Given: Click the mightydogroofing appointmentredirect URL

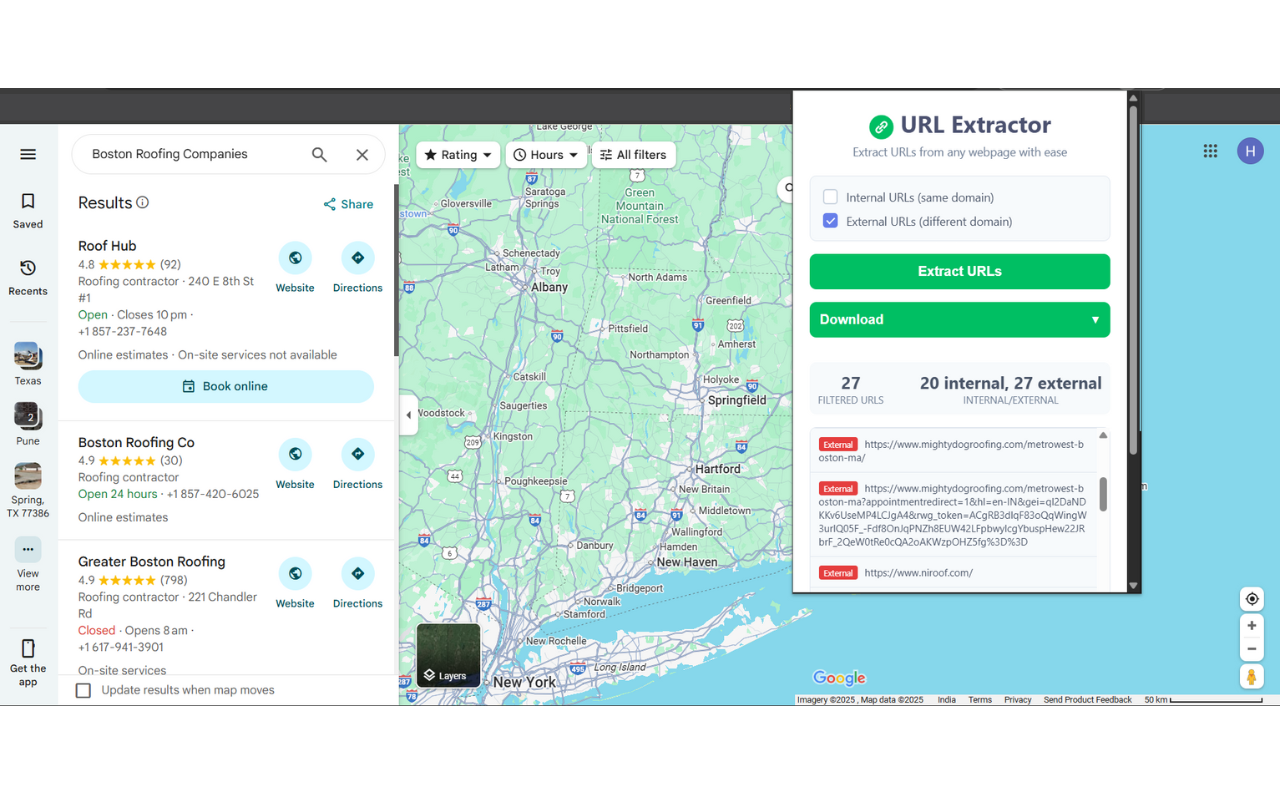Looking at the screenshot, I should coord(953,515).
